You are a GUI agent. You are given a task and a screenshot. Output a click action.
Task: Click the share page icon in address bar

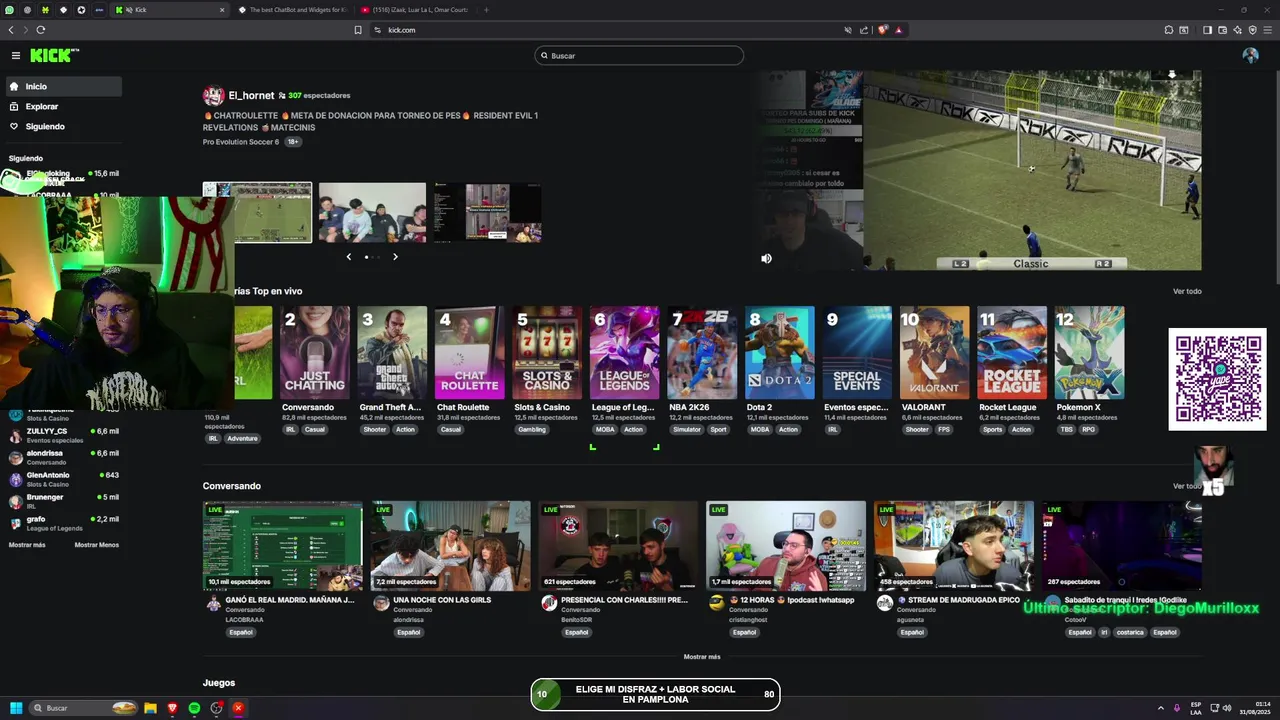(863, 30)
